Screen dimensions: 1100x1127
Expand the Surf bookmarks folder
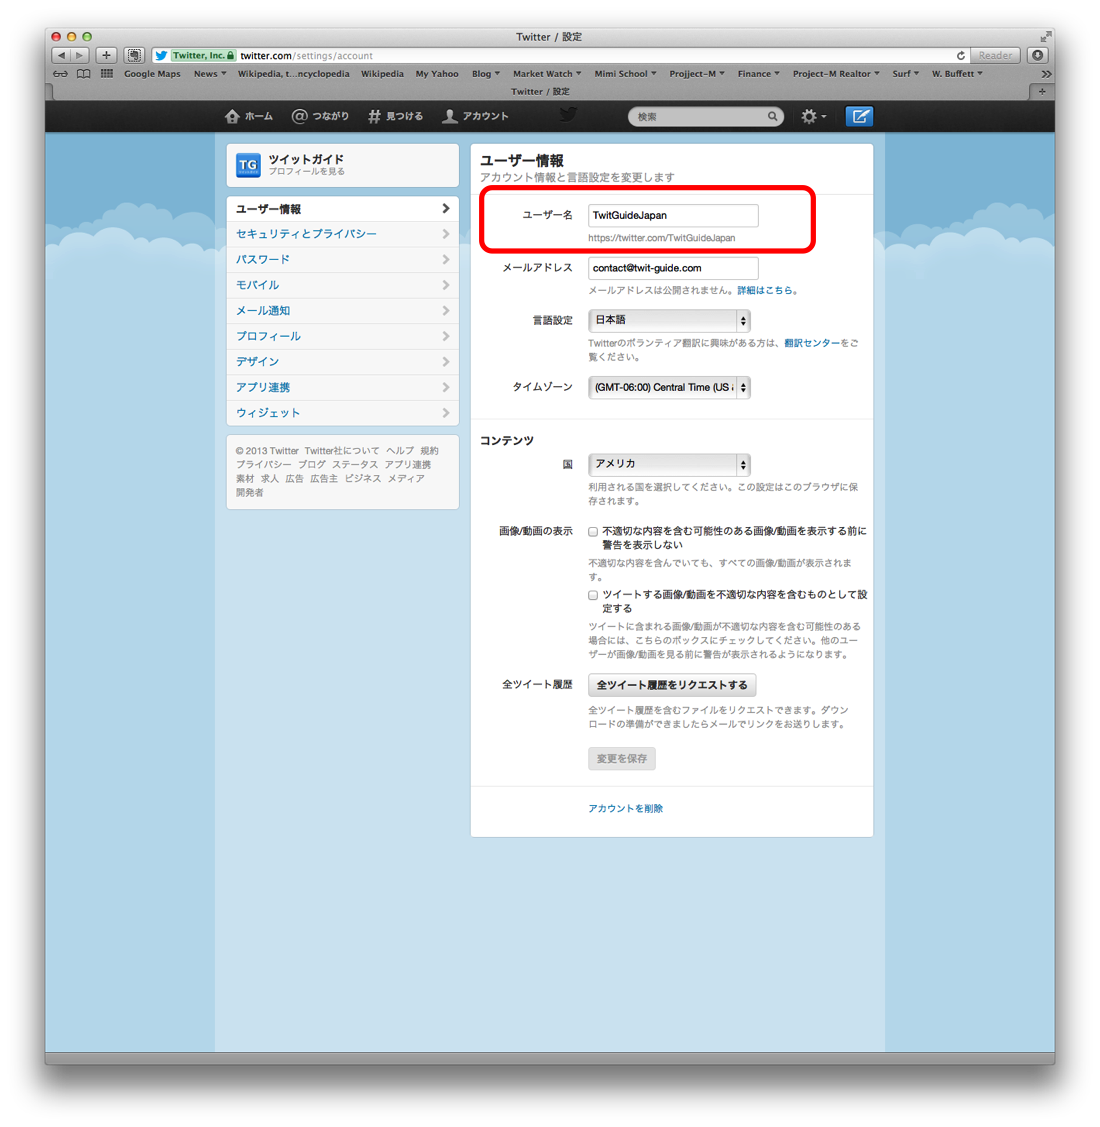point(906,73)
